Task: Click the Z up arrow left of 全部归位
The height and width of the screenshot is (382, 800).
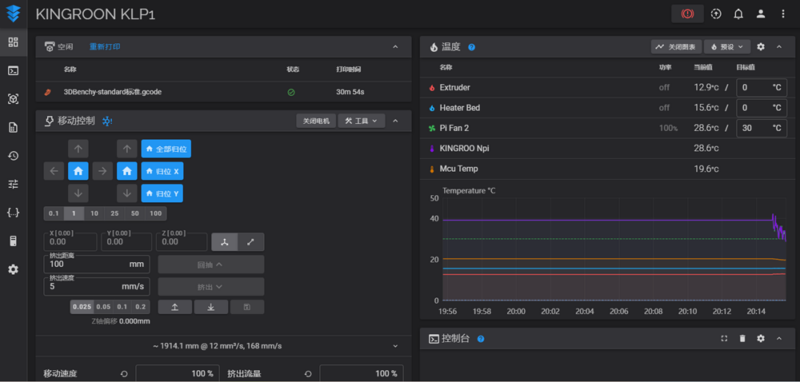Action: coord(127,148)
